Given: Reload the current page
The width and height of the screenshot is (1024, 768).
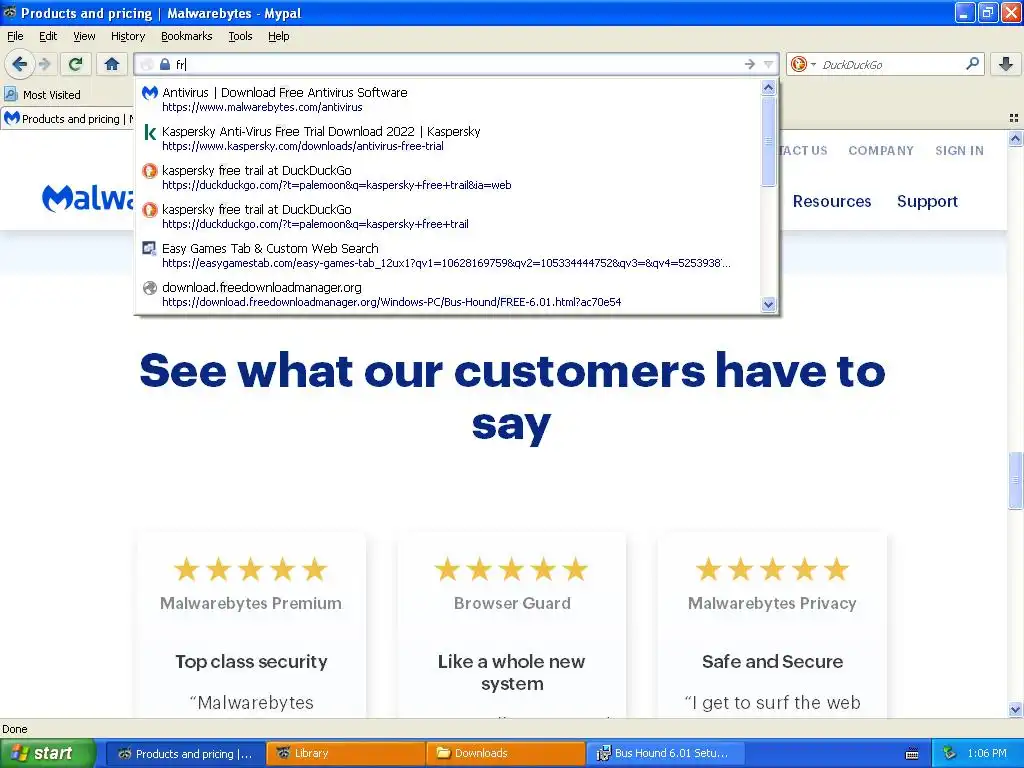Looking at the screenshot, I should point(75,64).
